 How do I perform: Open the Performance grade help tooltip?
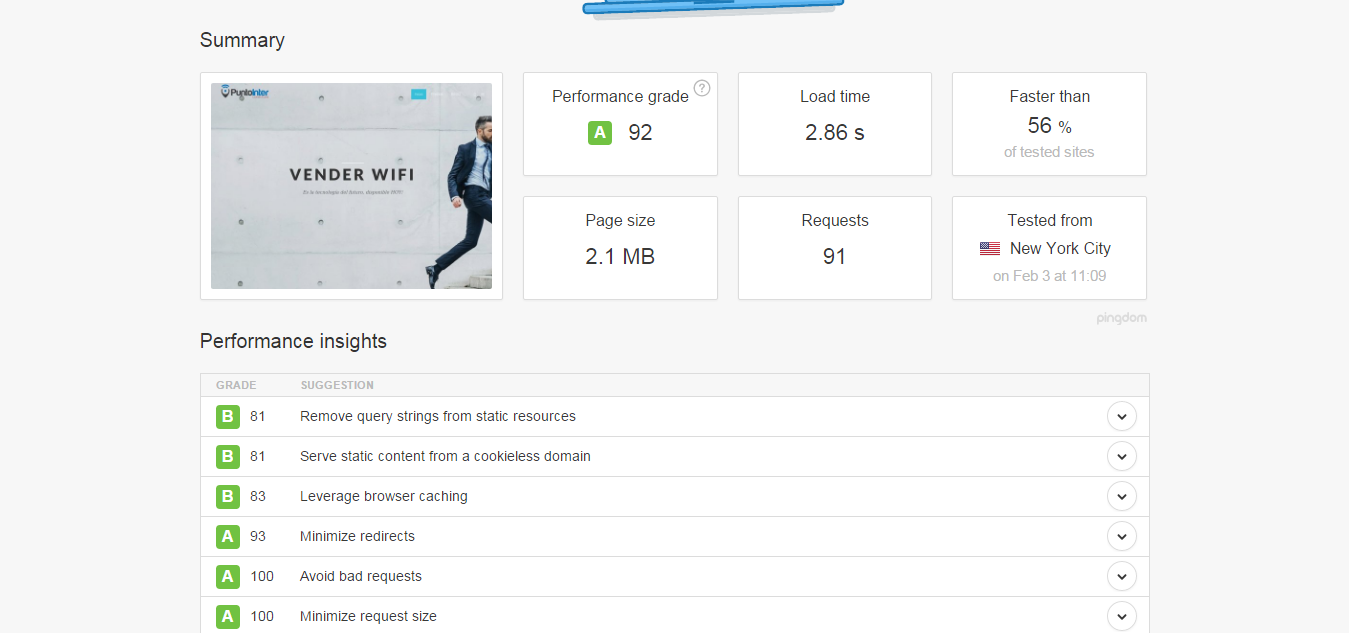tap(702, 88)
